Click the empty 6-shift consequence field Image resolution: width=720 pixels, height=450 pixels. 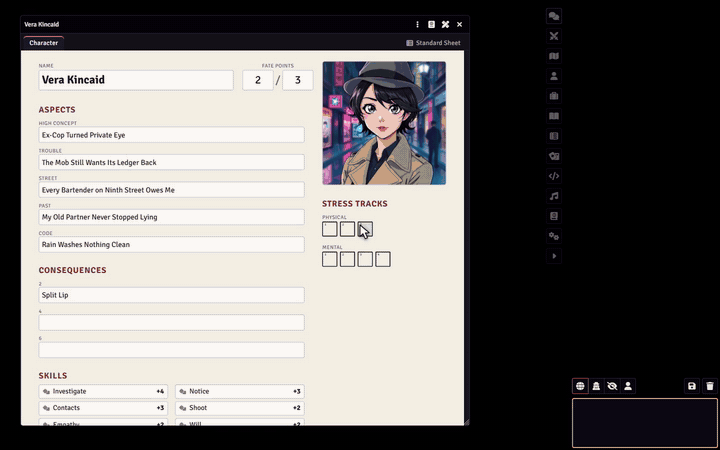171,350
